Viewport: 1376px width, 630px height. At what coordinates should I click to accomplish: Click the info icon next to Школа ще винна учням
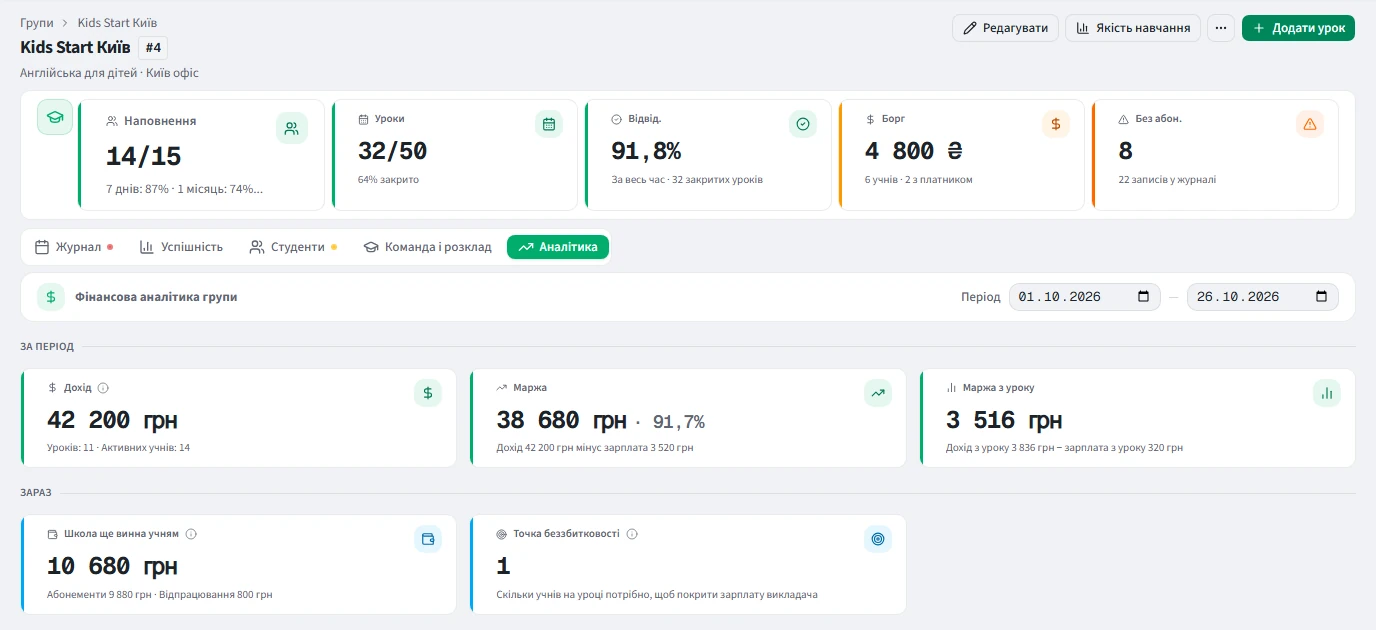point(191,534)
